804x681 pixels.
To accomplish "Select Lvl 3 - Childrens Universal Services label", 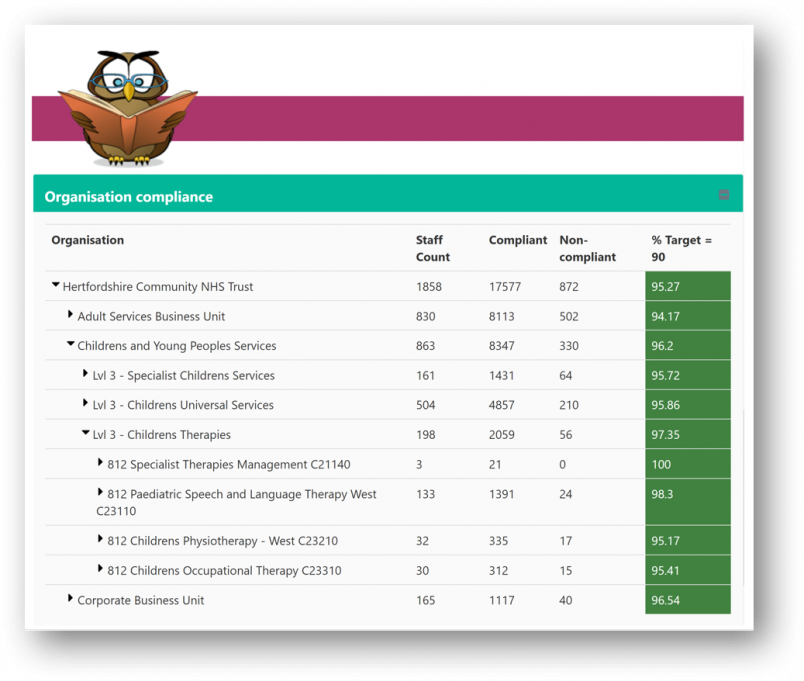I will point(183,405).
